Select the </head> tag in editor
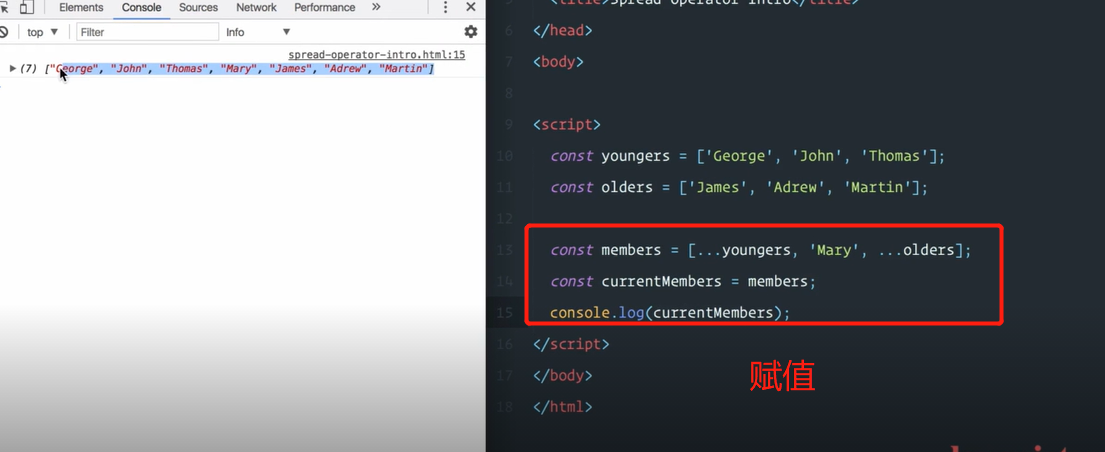Image resolution: width=1105 pixels, height=452 pixels. click(563, 30)
